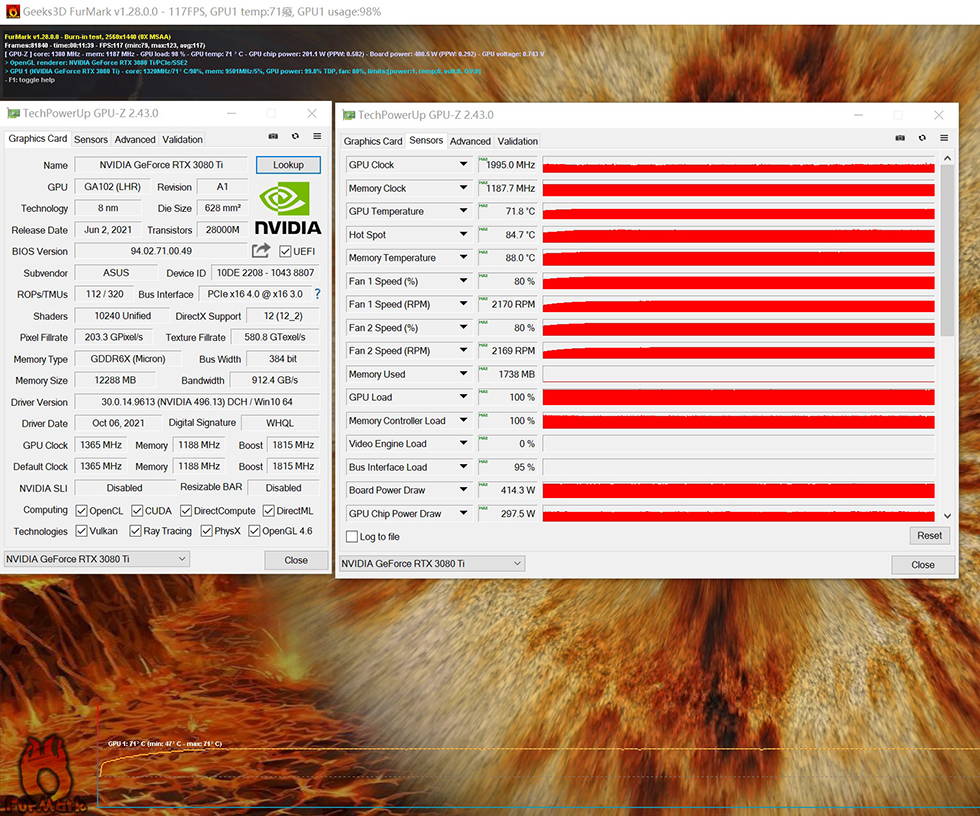Screen dimensions: 980x816
Task: Open the GPU selector dropdown showing RTX 3080 Ti
Action: [95, 560]
